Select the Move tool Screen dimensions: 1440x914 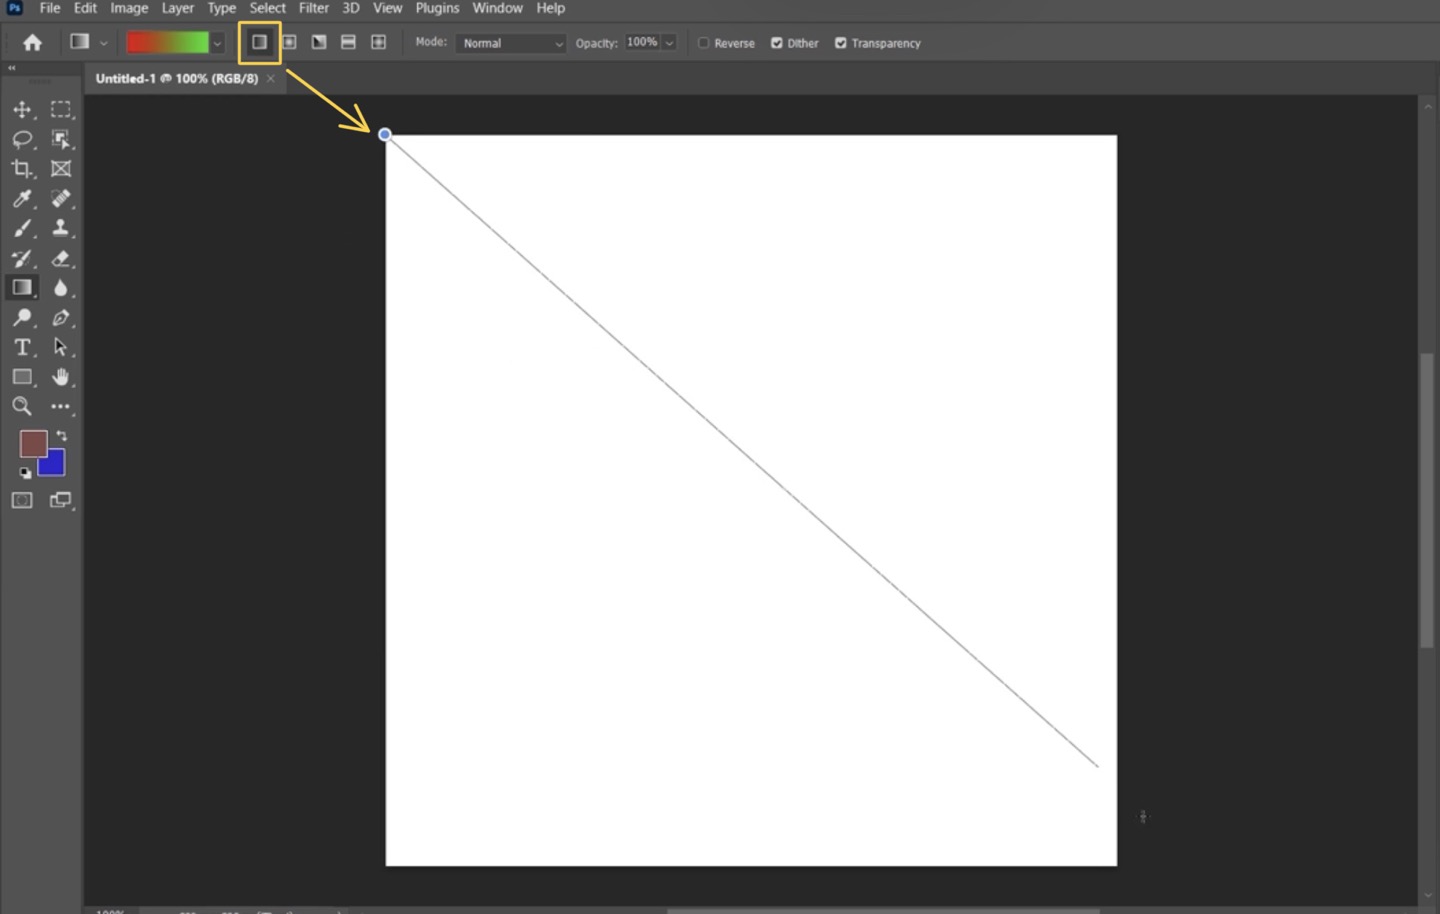pyautogui.click(x=22, y=109)
